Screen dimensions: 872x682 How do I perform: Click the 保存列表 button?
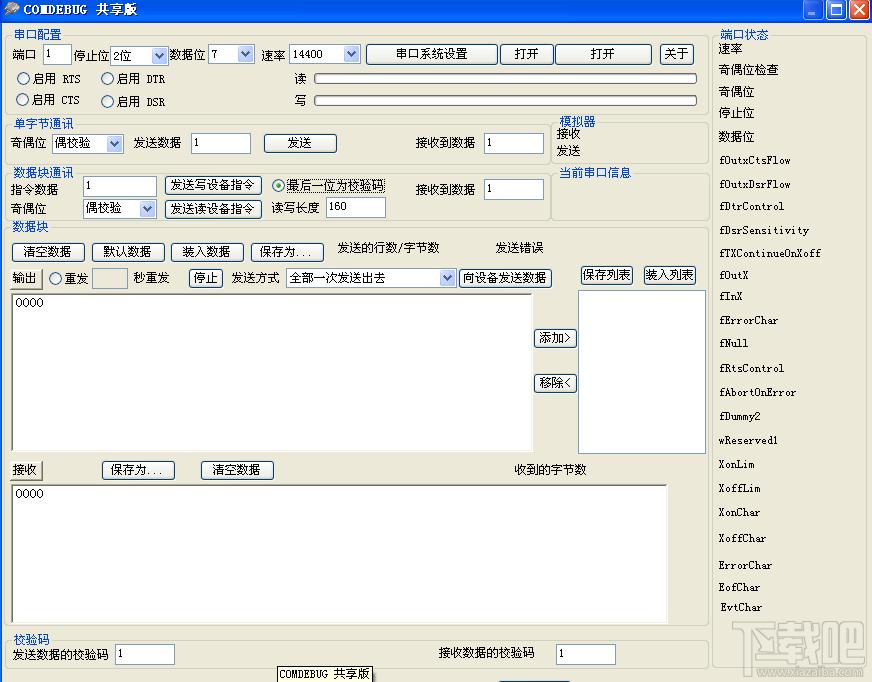(x=606, y=275)
